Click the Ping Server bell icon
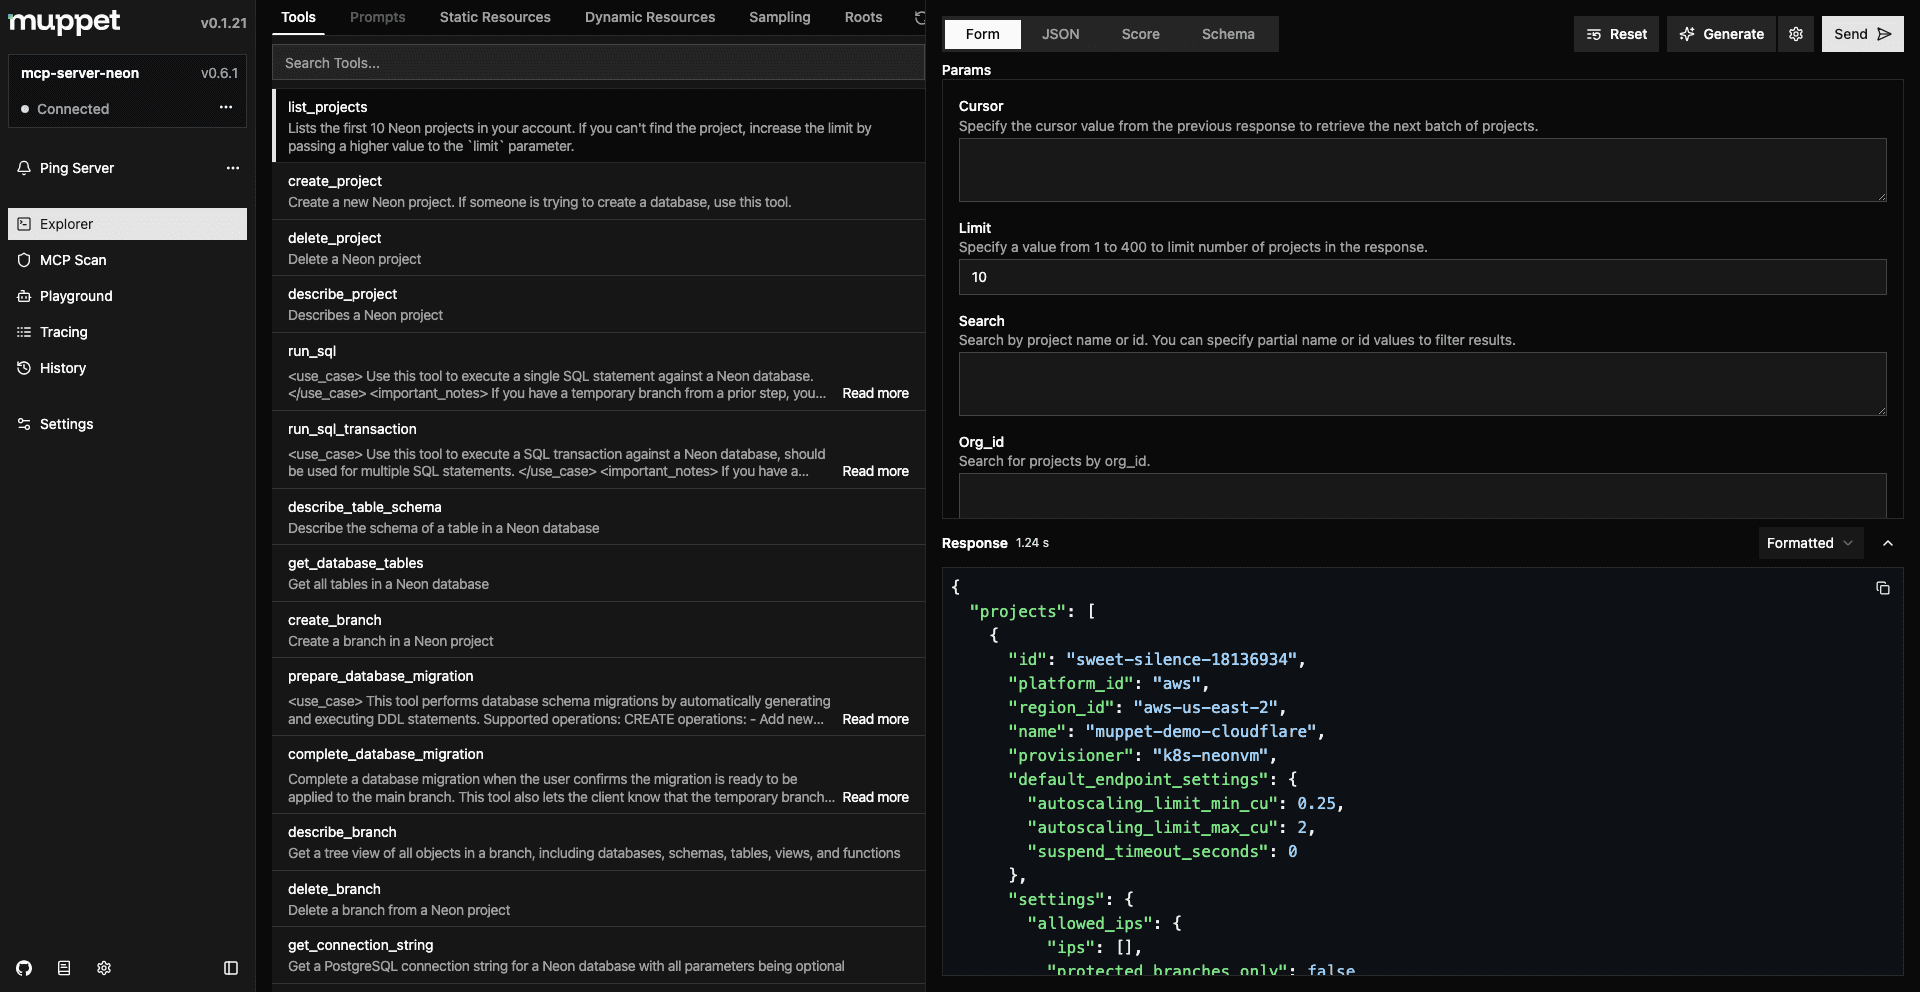1920x992 pixels. click(x=23, y=168)
